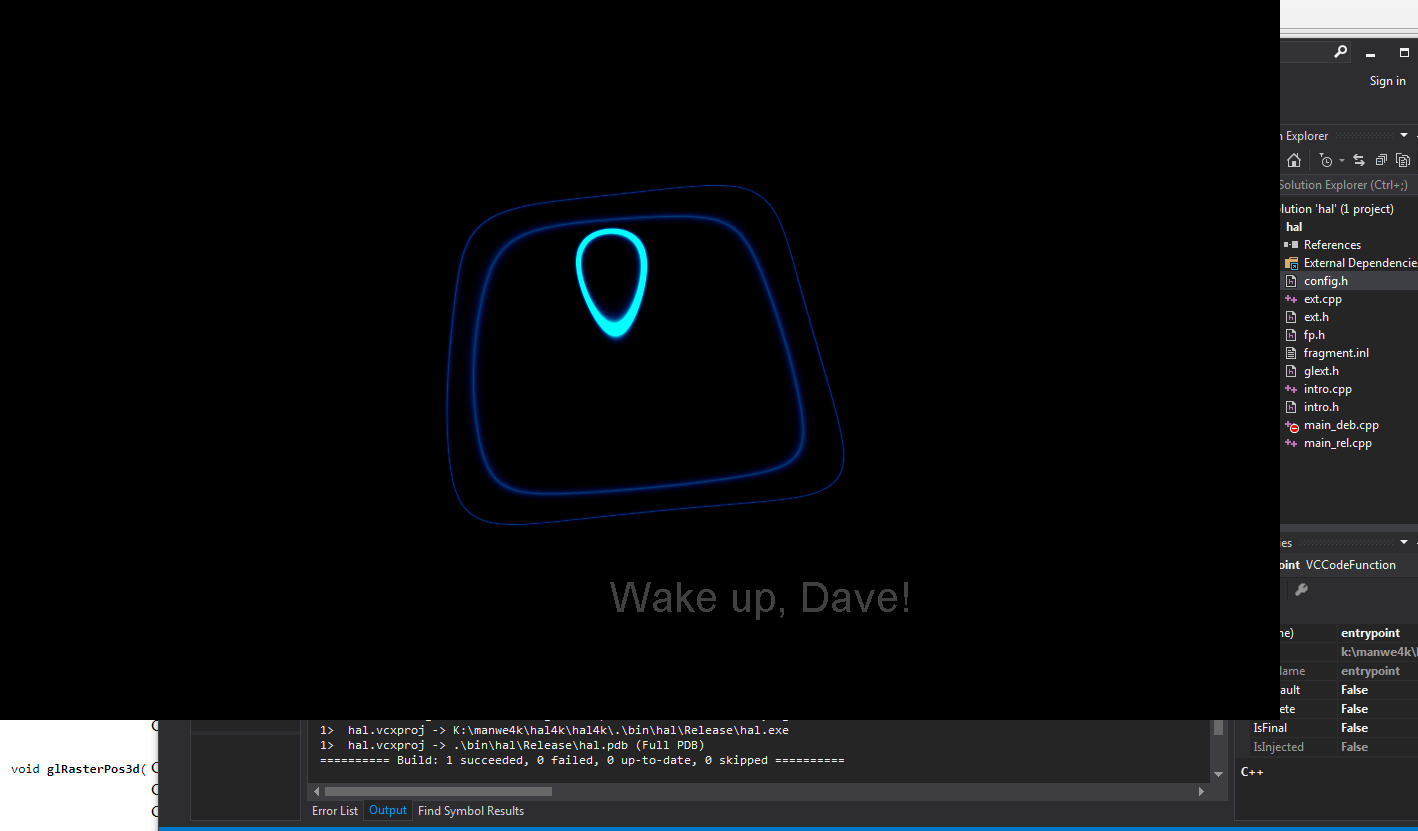Minimize the Visual Studio window
The image size is (1418, 831).
(x=1371, y=53)
